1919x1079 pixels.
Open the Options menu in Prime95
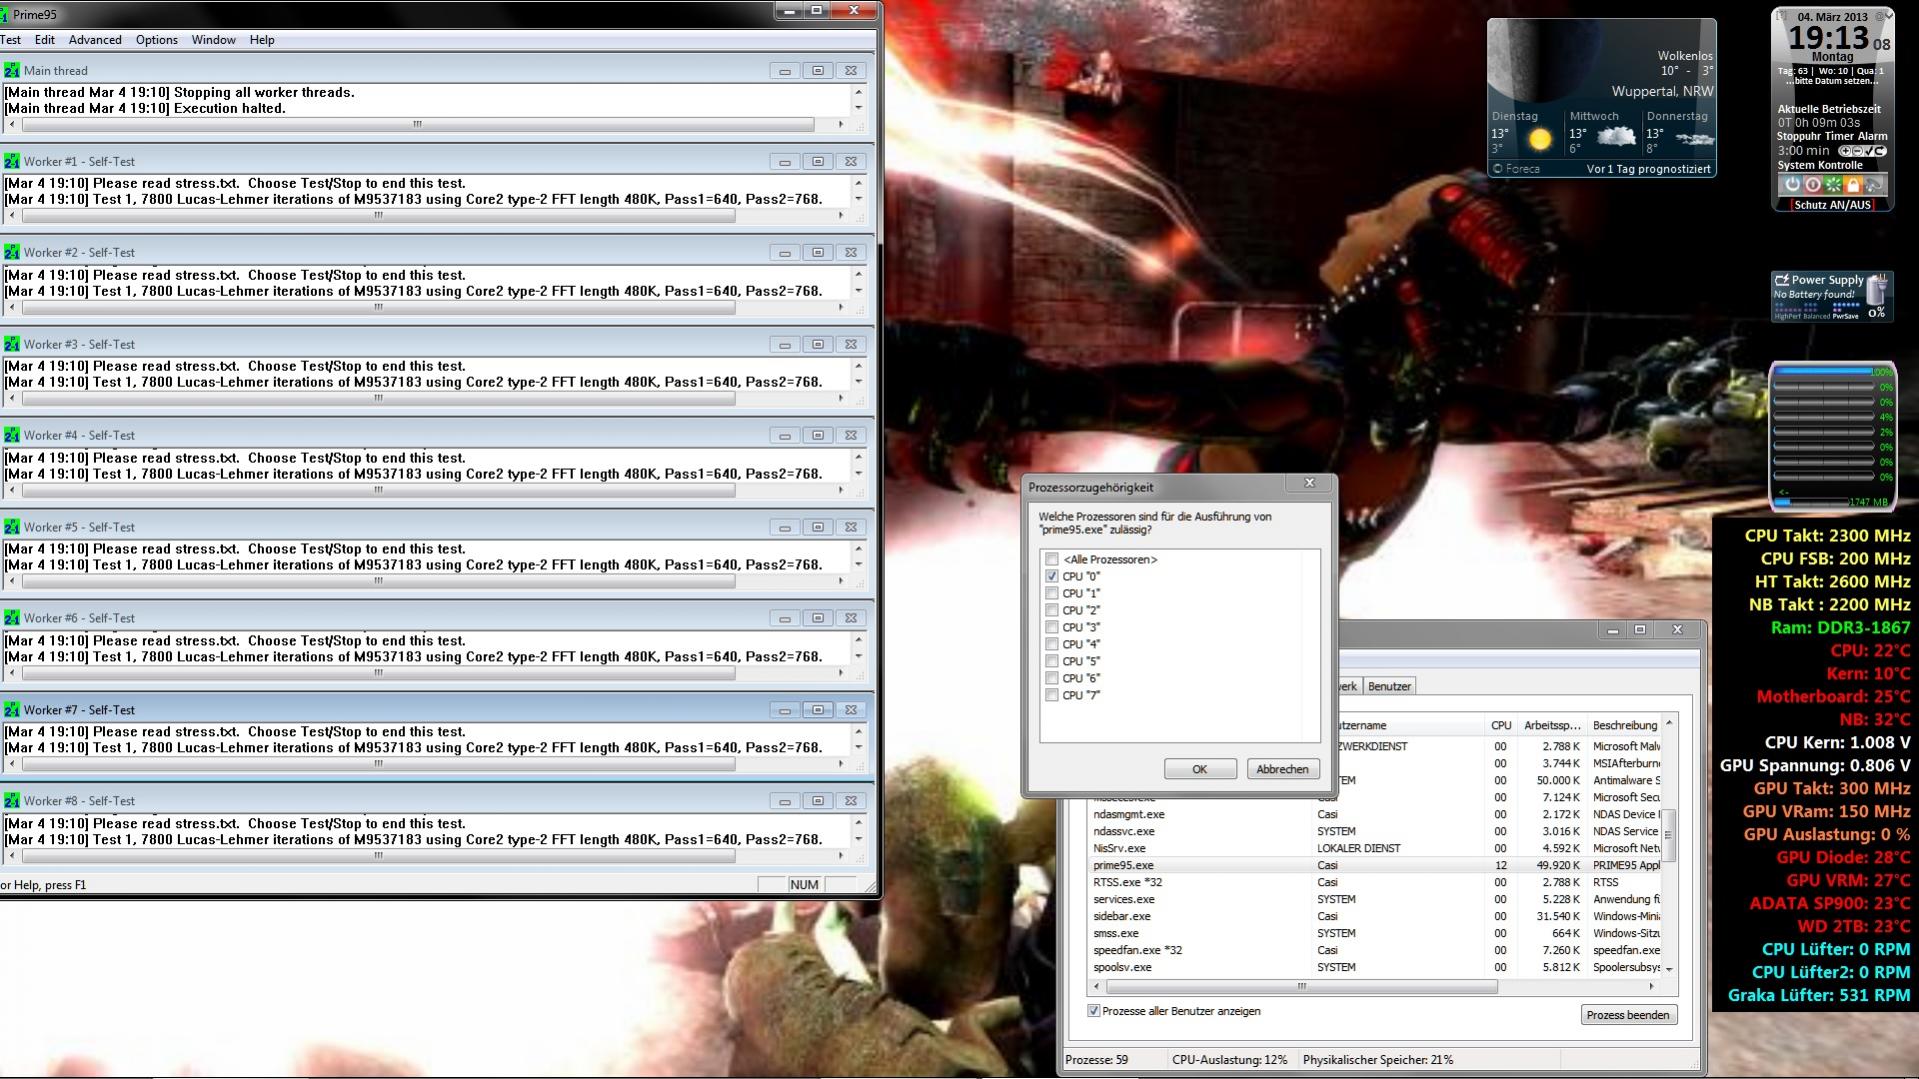point(157,40)
